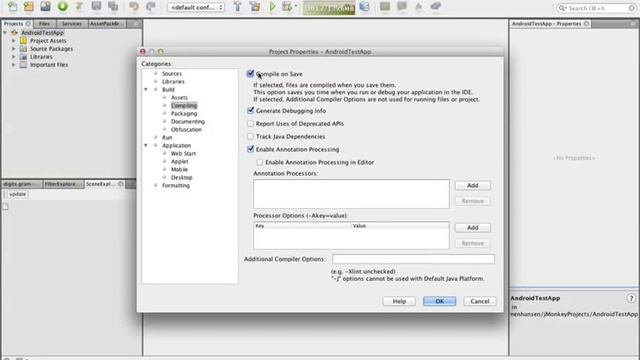Collapse the AndroidTestApp project node

click(5, 33)
